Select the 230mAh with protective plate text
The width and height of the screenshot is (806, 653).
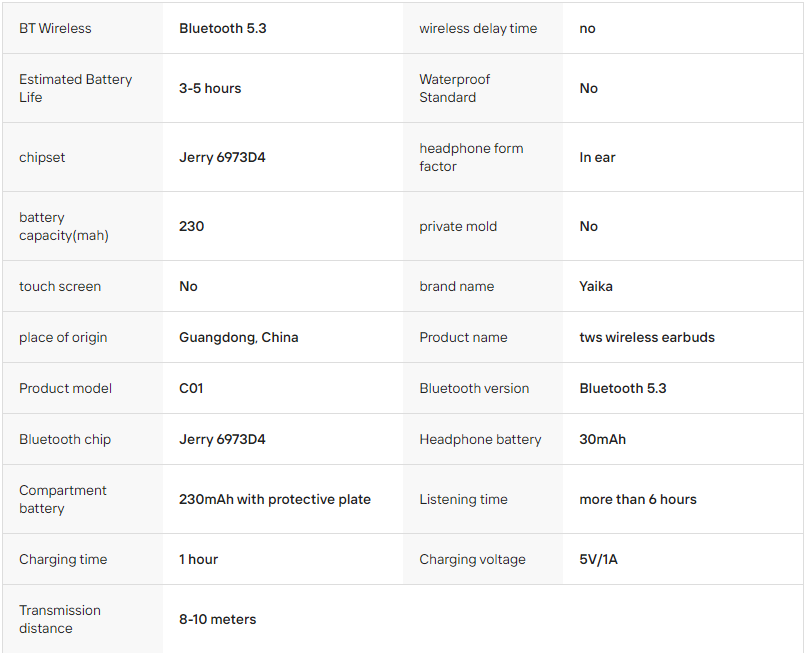coord(274,499)
